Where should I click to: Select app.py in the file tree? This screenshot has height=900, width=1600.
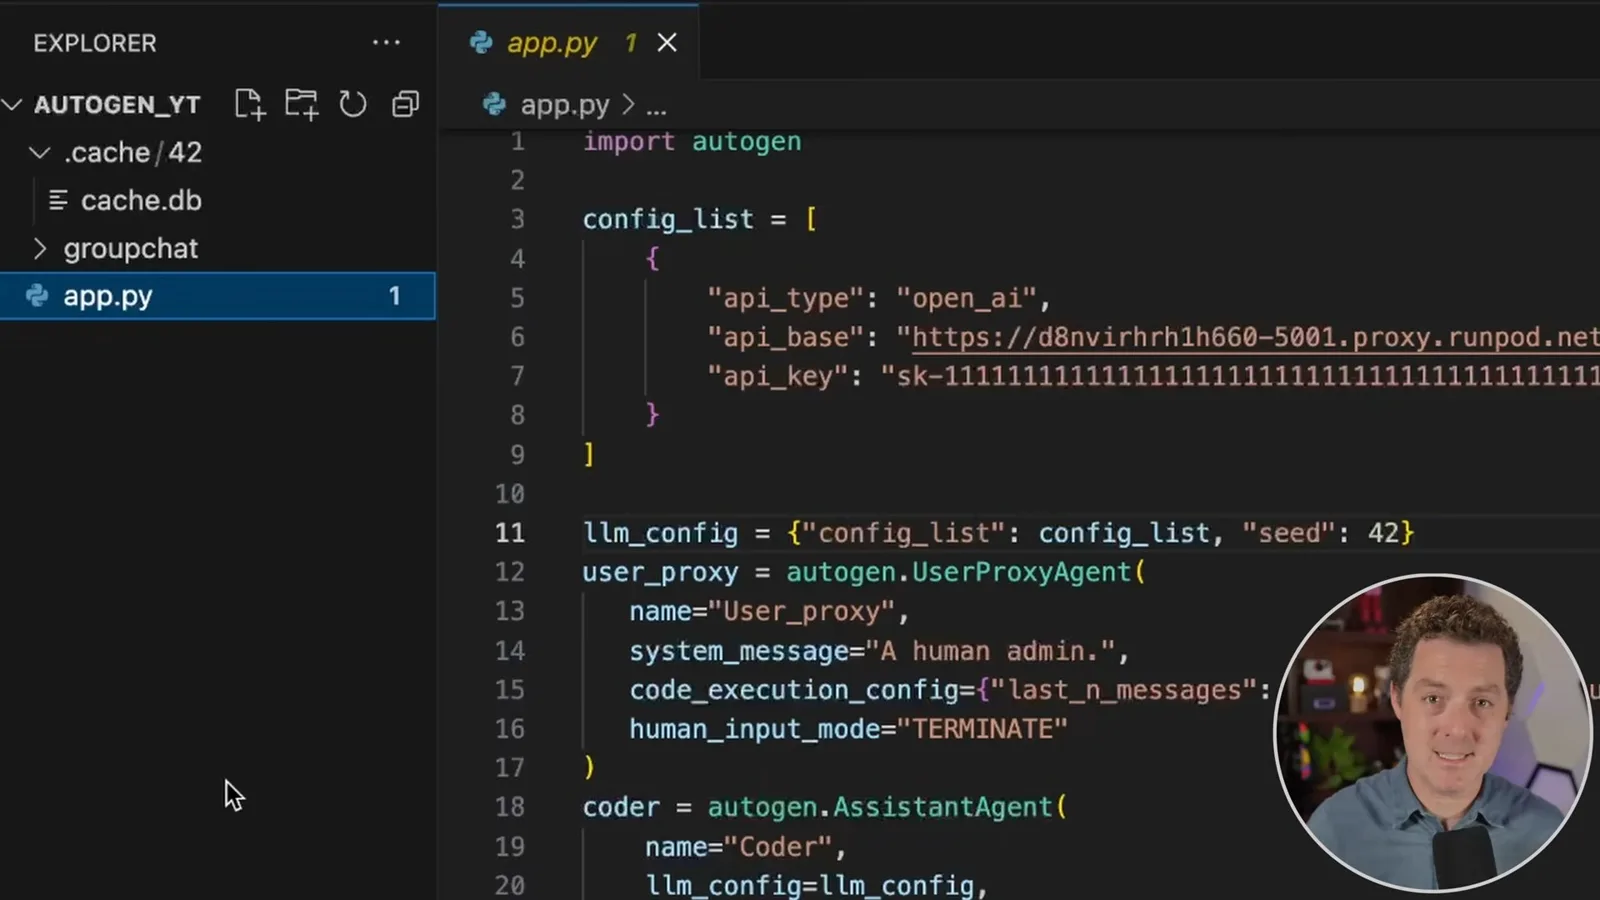pyautogui.click(x=218, y=296)
